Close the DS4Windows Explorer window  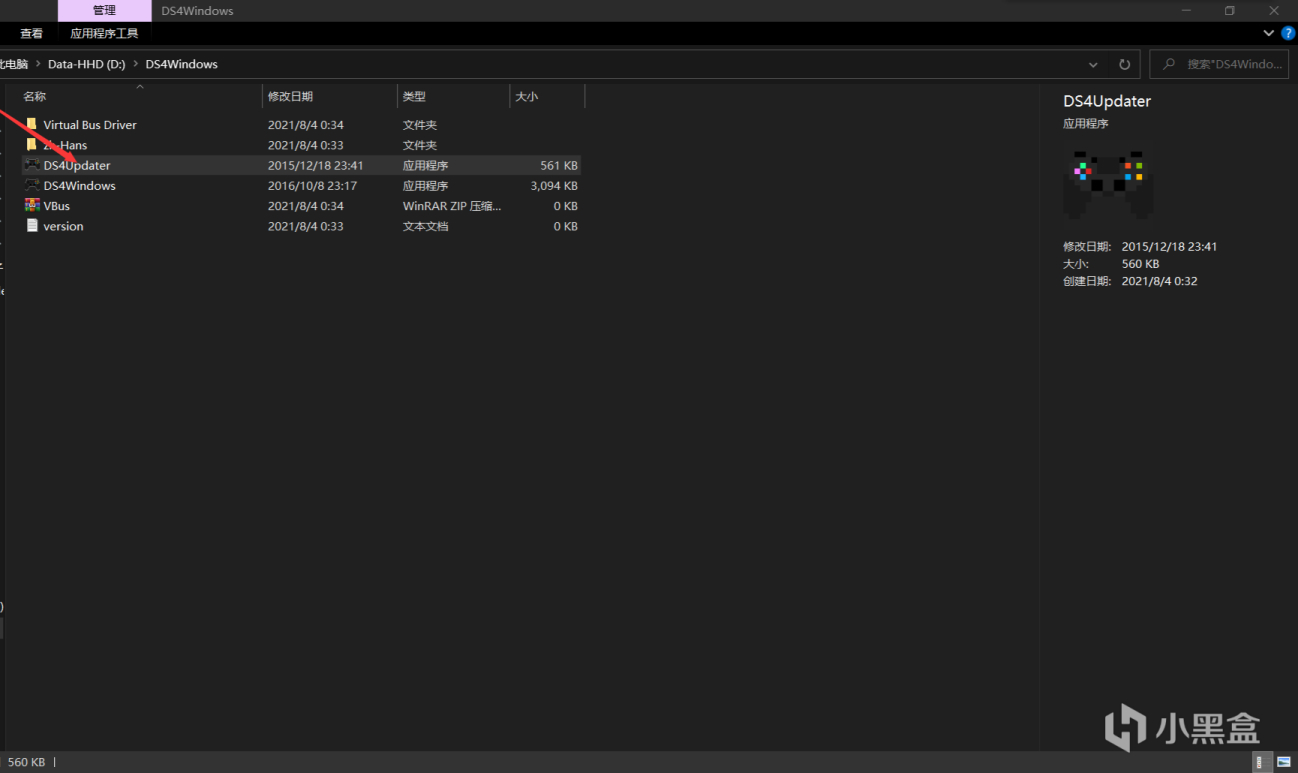click(x=1275, y=11)
